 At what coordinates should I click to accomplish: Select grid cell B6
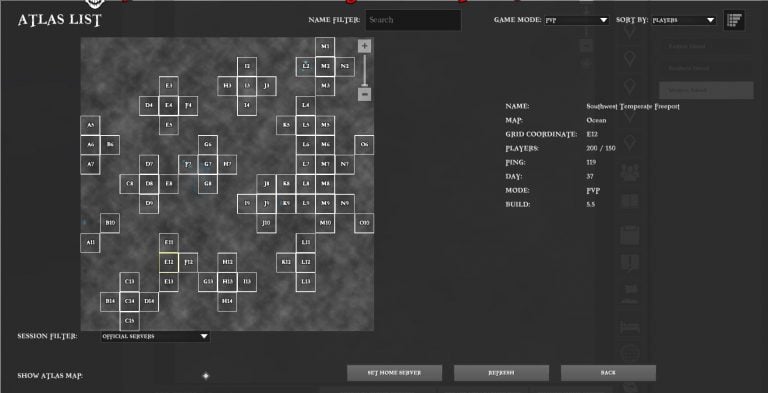coord(110,145)
